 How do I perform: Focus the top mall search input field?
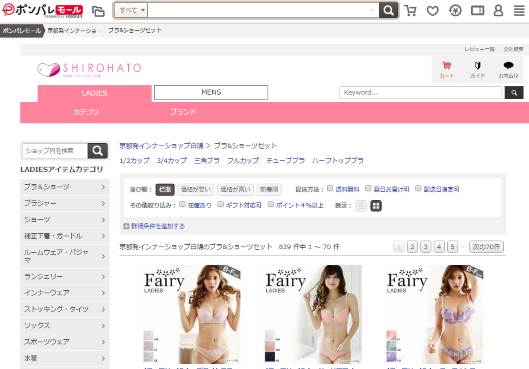coord(263,10)
